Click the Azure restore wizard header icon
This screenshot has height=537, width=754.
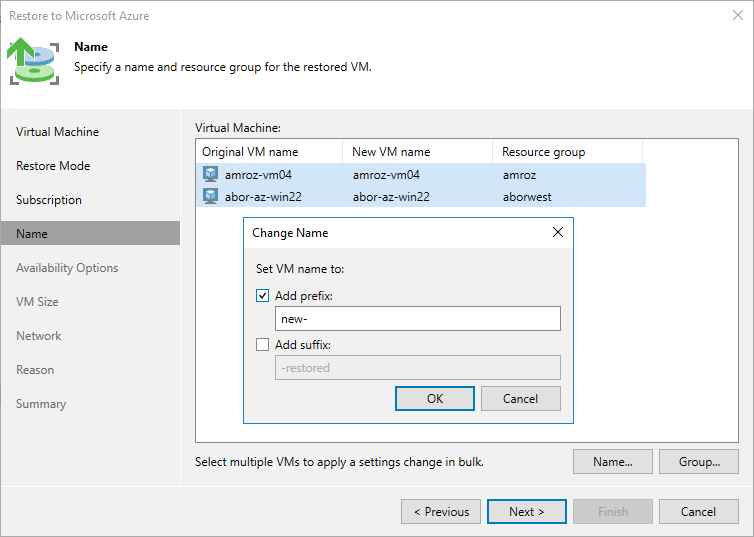(35, 60)
